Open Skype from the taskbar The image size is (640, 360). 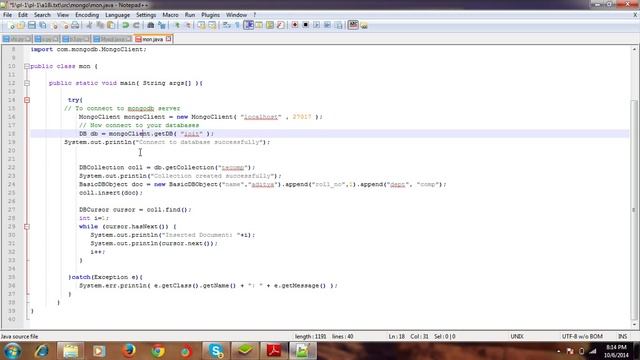pyautogui.click(x=216, y=351)
